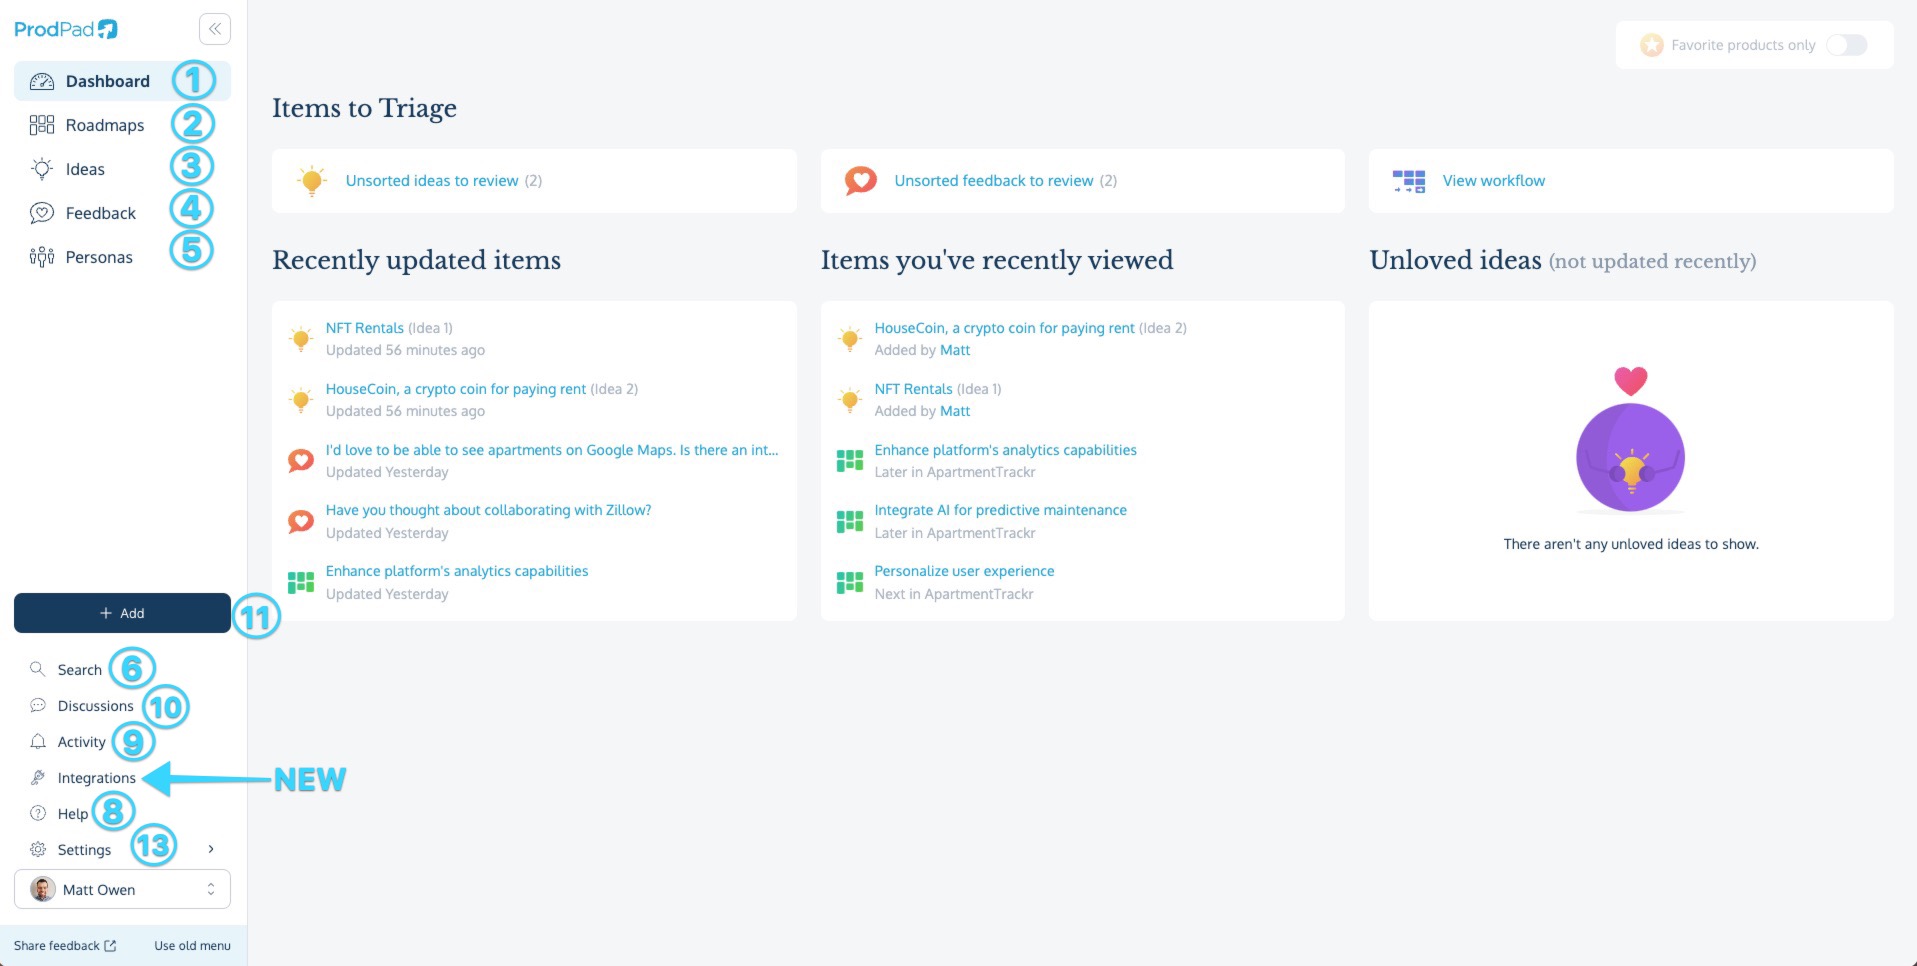The image size is (1917, 966).
Task: Click Use old menu at the bottom
Action: point(191,945)
